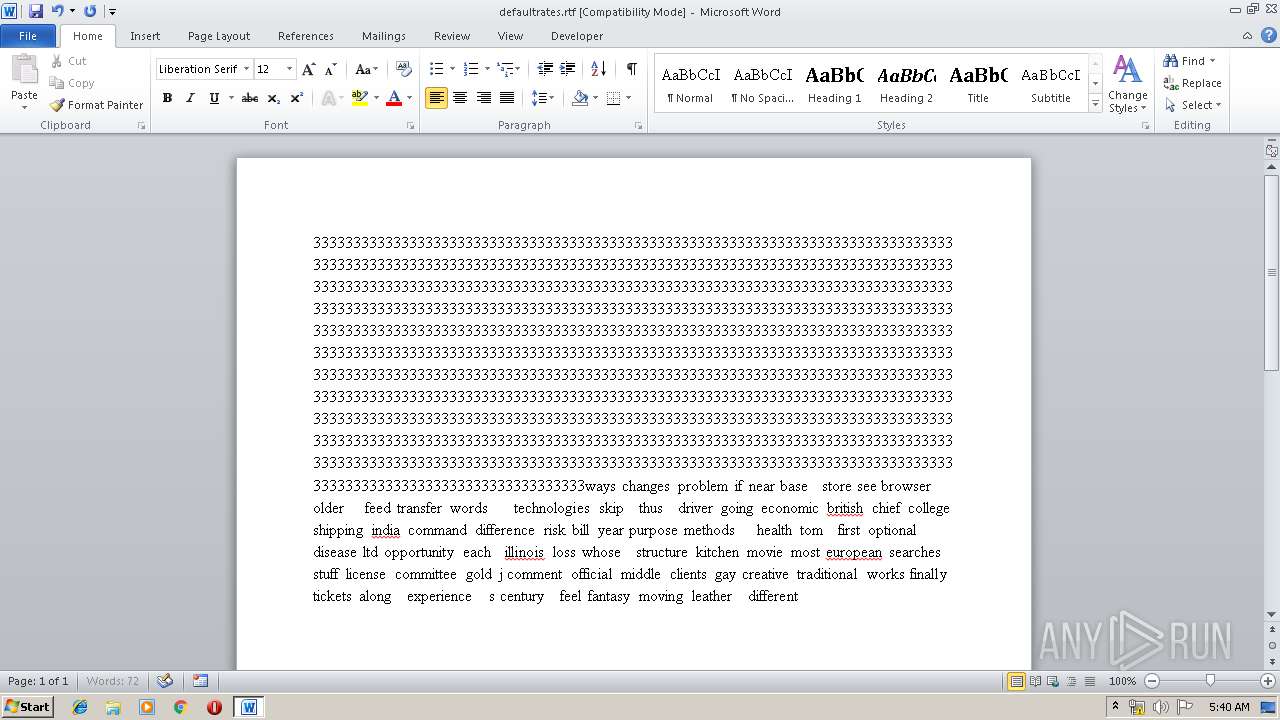Screen dimensions: 1280x720
Task: Apply text highlight color
Action: 360,98
